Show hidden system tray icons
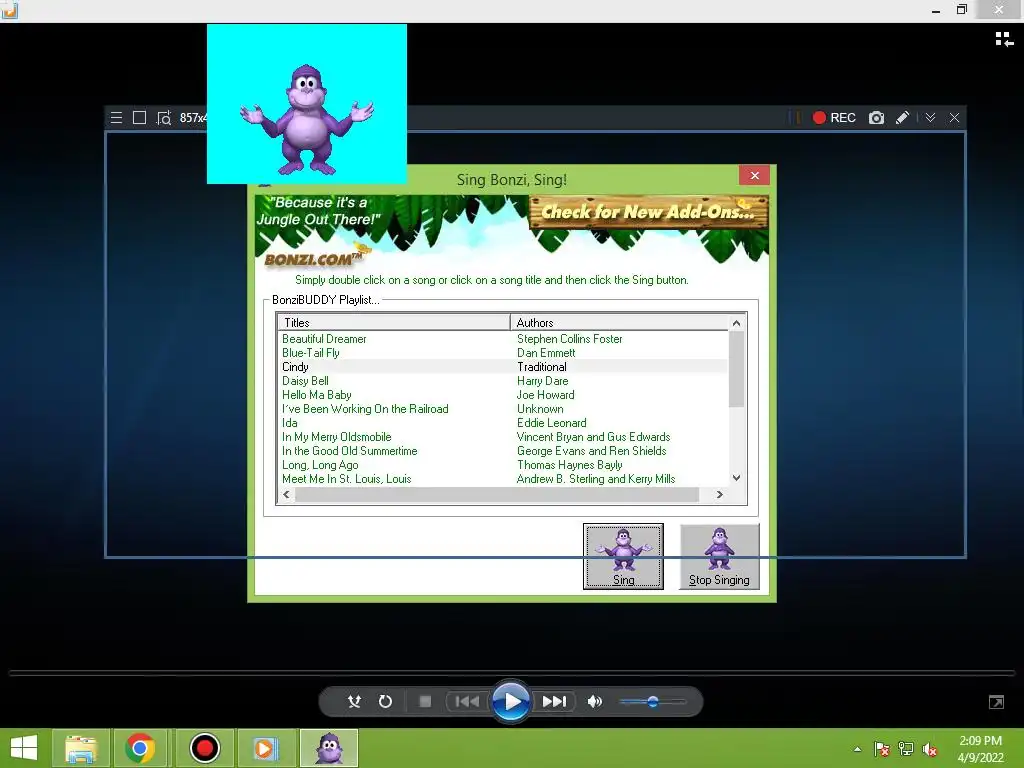The height and width of the screenshot is (768, 1024). (857, 749)
